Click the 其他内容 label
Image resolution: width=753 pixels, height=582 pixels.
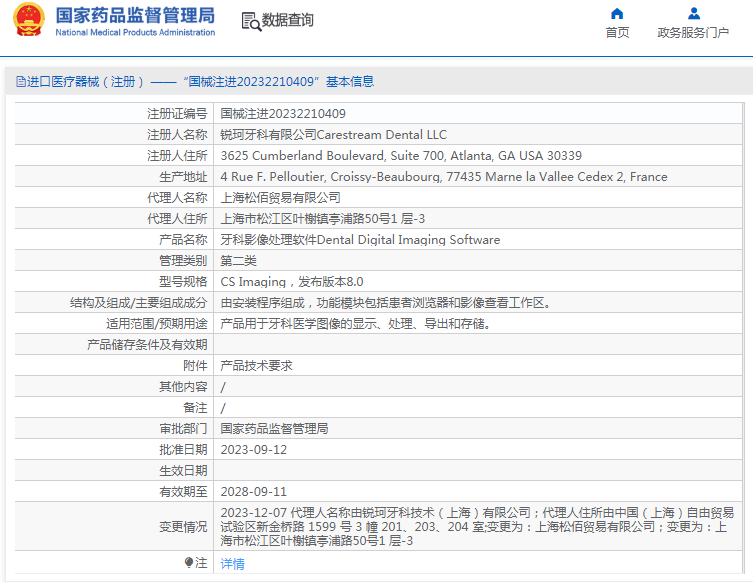pos(183,387)
